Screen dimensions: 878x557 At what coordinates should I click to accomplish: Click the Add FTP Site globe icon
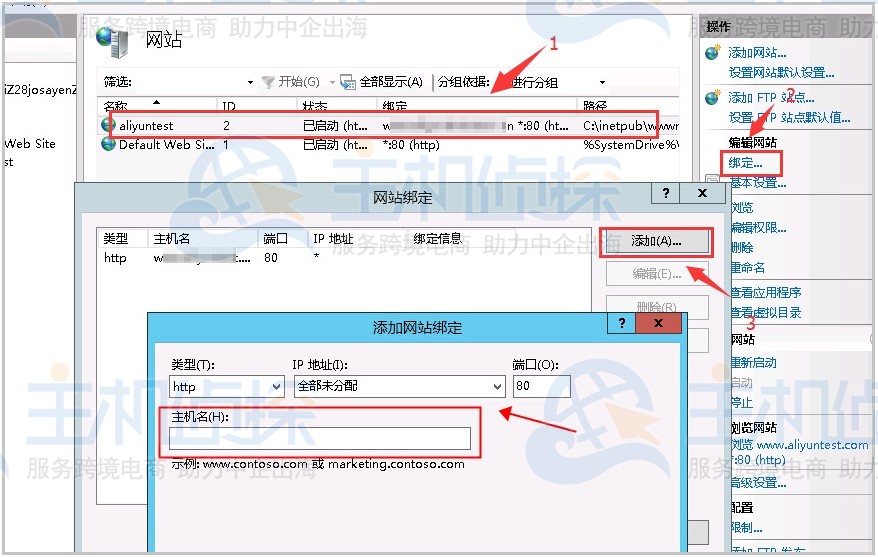[x=713, y=97]
